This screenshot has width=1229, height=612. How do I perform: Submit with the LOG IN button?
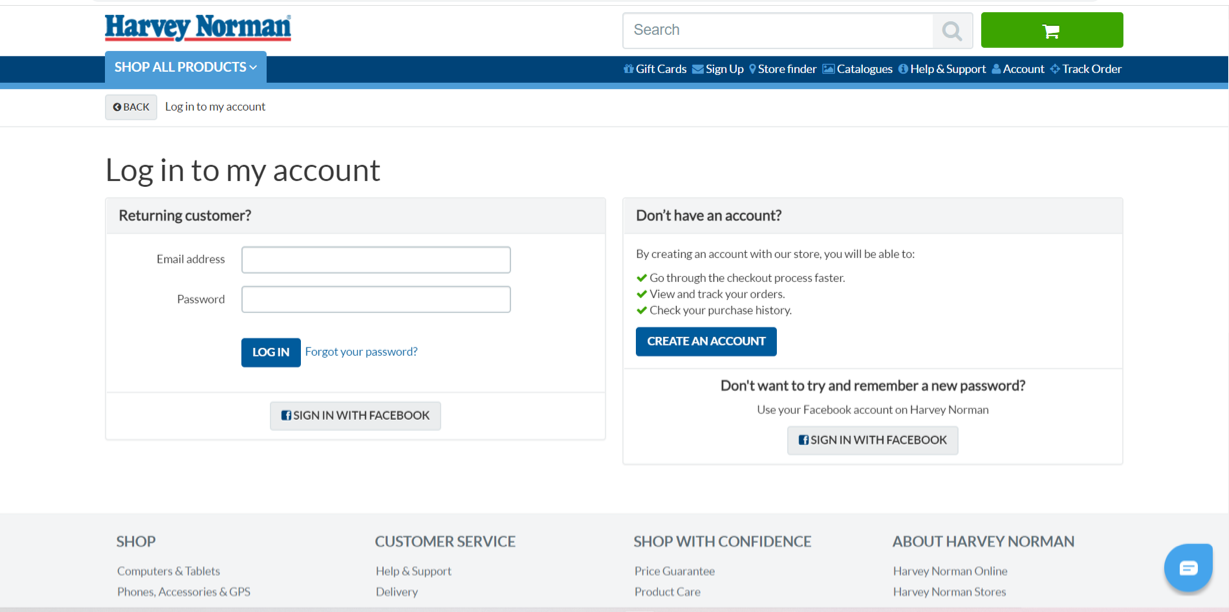[x=271, y=352]
